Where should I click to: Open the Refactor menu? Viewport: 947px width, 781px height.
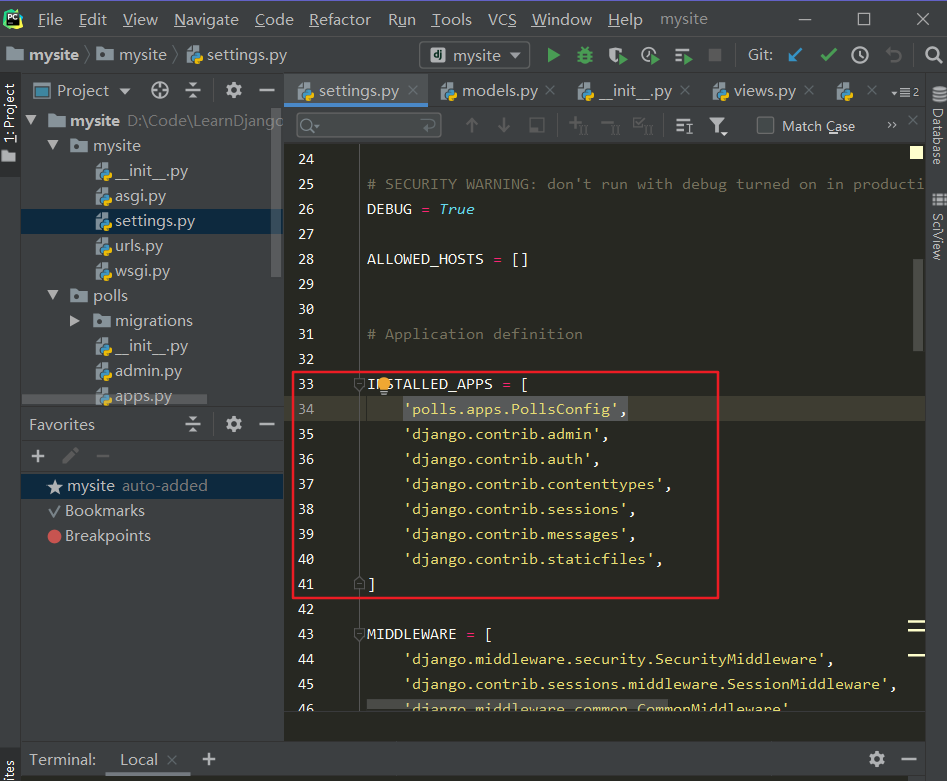(x=342, y=20)
